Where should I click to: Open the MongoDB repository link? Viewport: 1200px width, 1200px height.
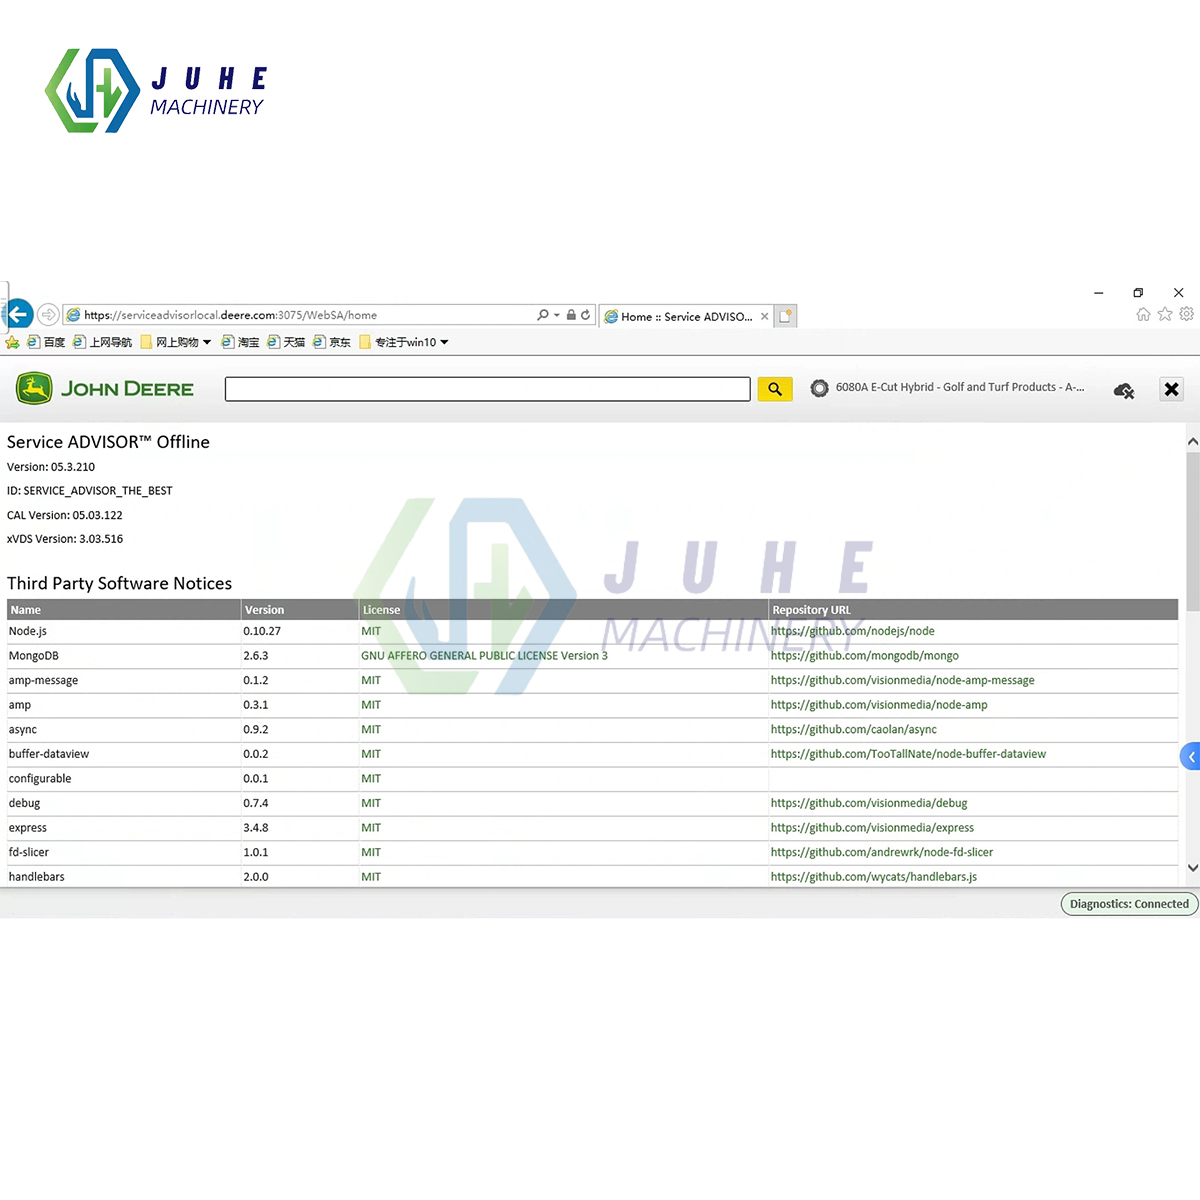pos(864,655)
